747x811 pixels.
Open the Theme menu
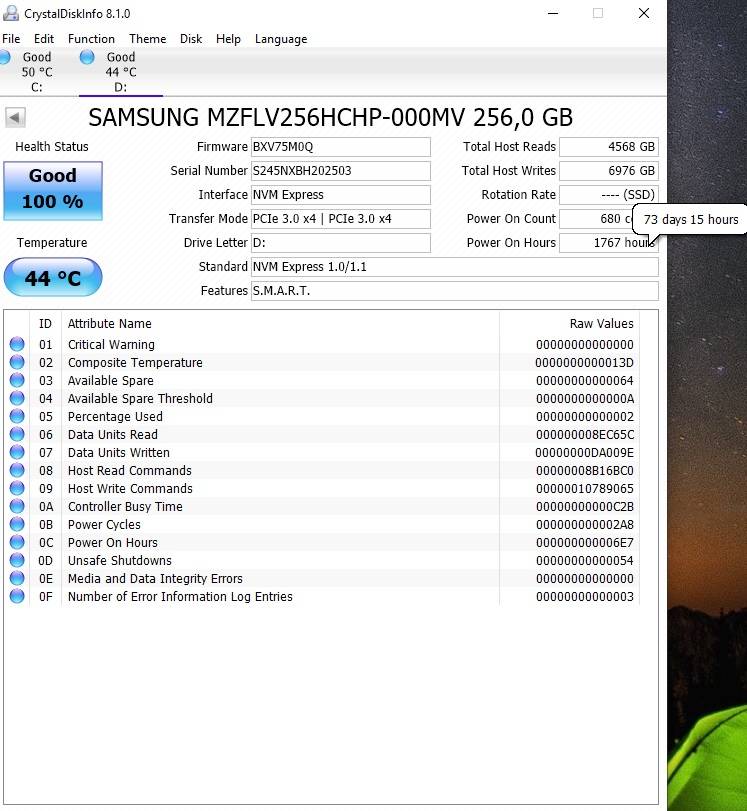tap(147, 39)
